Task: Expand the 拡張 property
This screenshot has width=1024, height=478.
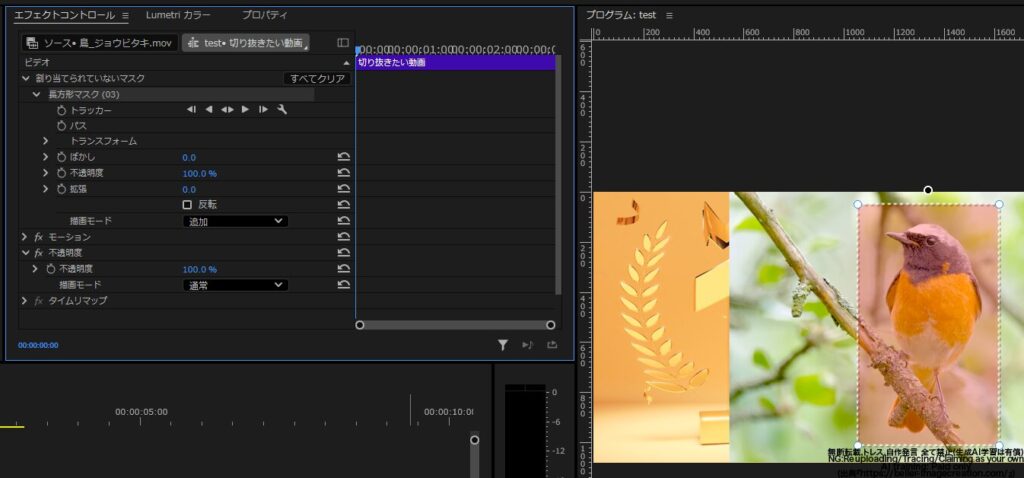Action: 46,189
